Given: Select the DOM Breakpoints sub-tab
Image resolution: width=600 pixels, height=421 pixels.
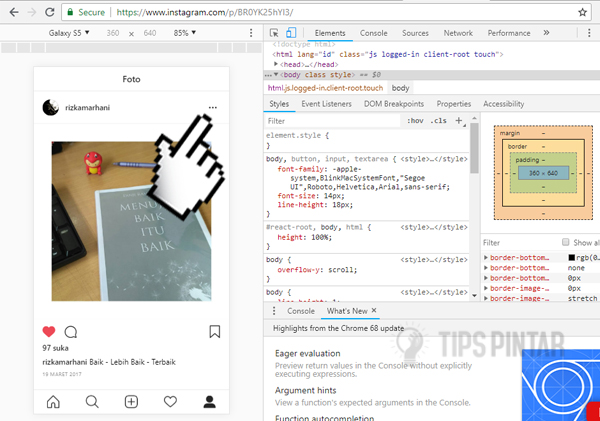Looking at the screenshot, I should 394,104.
